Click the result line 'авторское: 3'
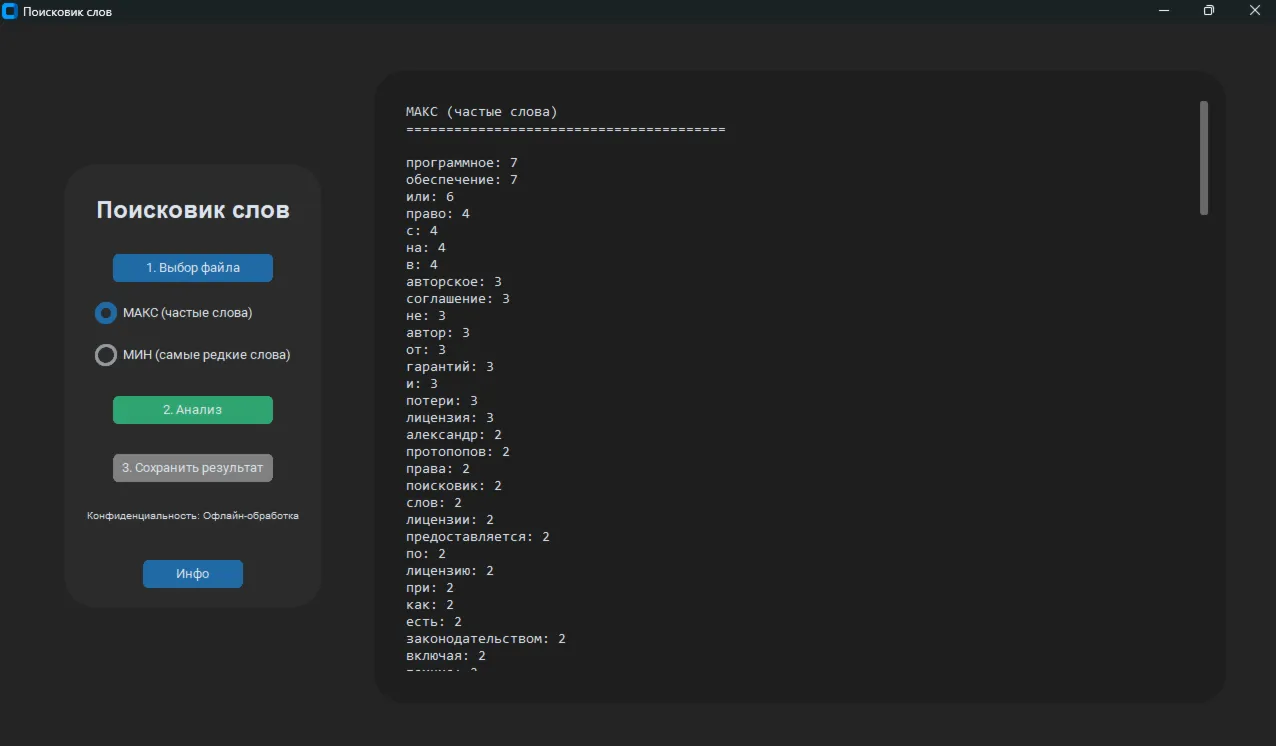Viewport: 1276px width, 746px height. coord(454,282)
